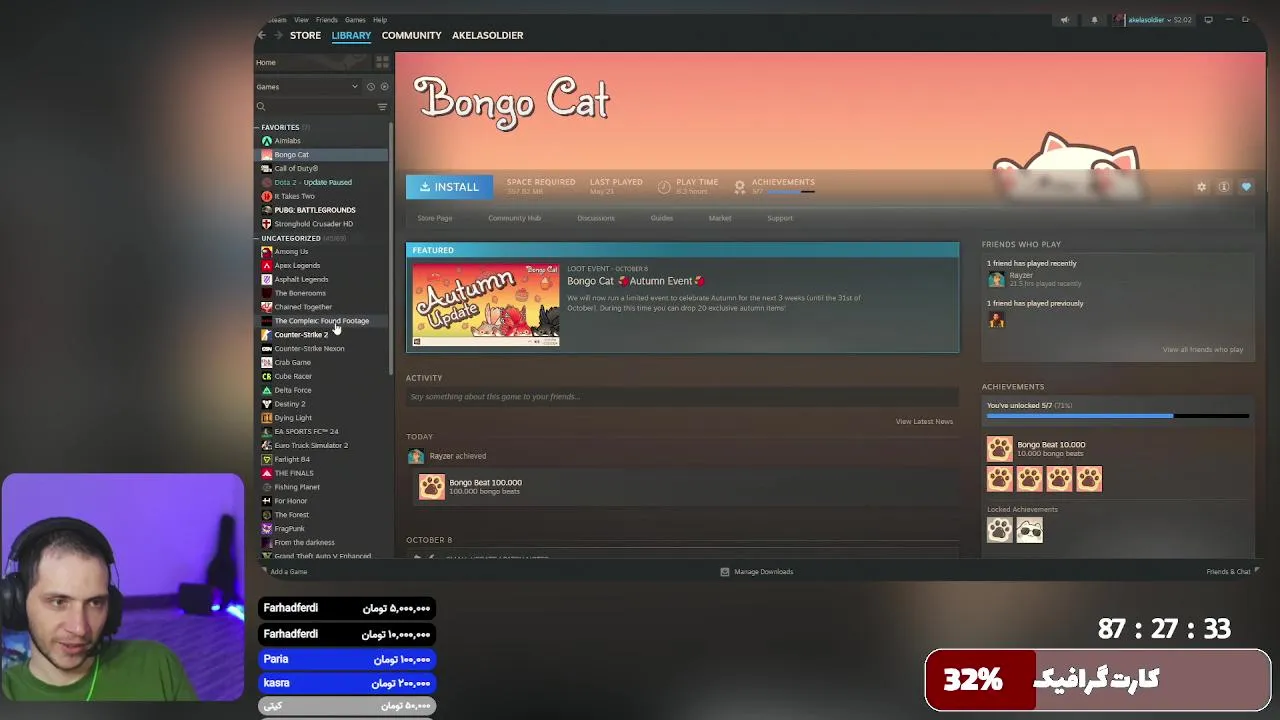Open Bongo Cat settings gear icon
The width and height of the screenshot is (1280, 720).
(x=1201, y=187)
